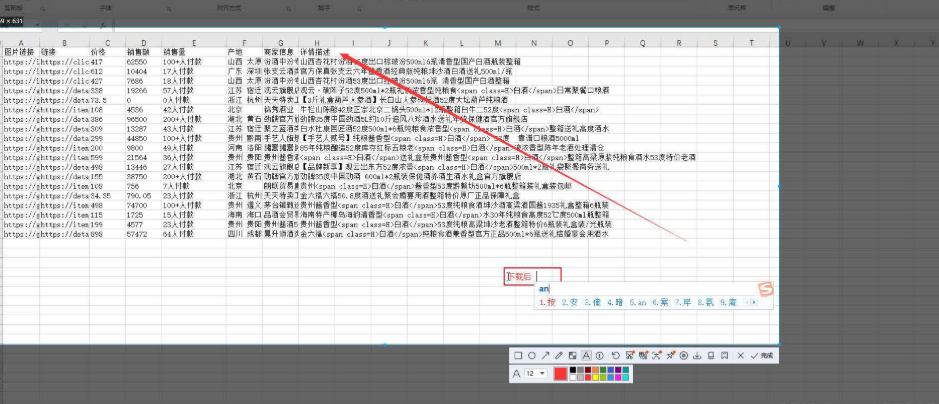Cancel the screenshot with X icon
The image size is (939, 404).
point(741,356)
